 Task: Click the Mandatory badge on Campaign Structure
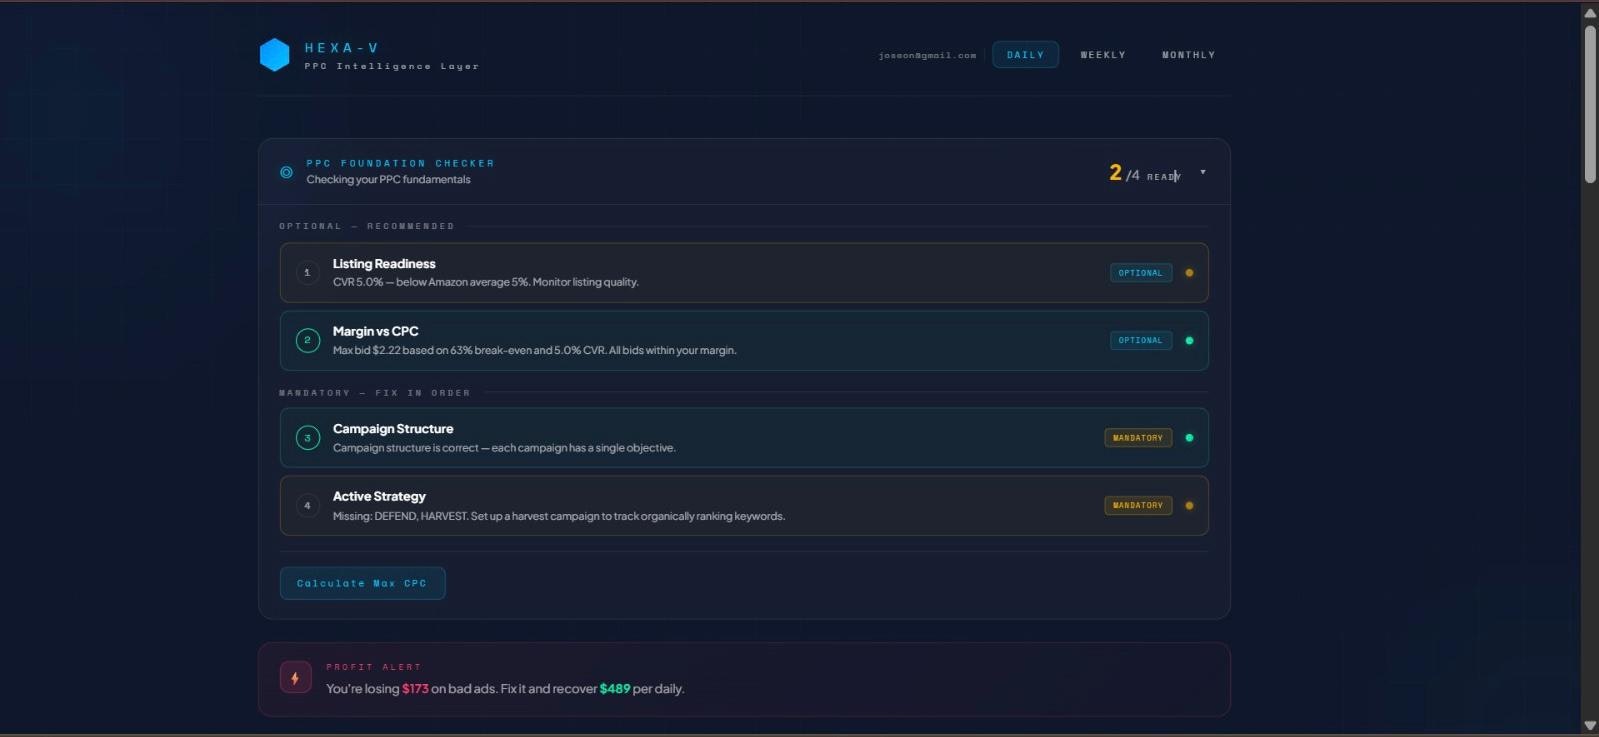point(1138,437)
